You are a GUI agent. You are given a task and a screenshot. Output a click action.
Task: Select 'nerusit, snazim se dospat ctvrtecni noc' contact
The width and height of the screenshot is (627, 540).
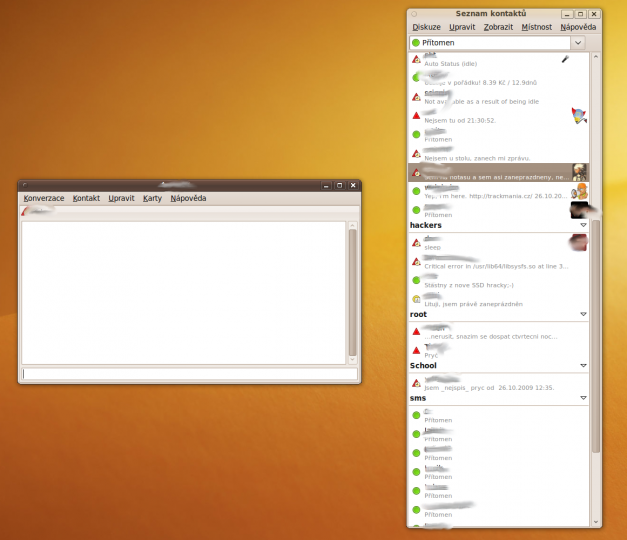coord(499,332)
